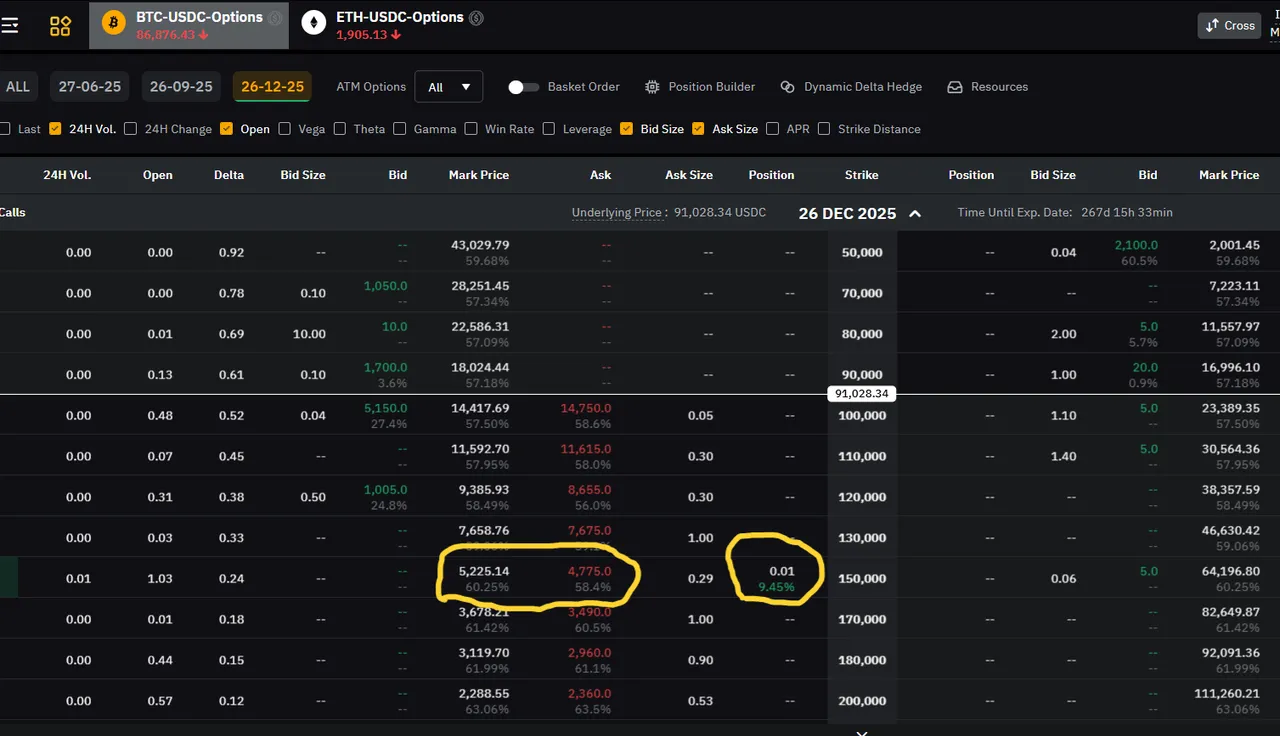
Task: Click the 80,000 strike cell
Action: (x=861, y=334)
